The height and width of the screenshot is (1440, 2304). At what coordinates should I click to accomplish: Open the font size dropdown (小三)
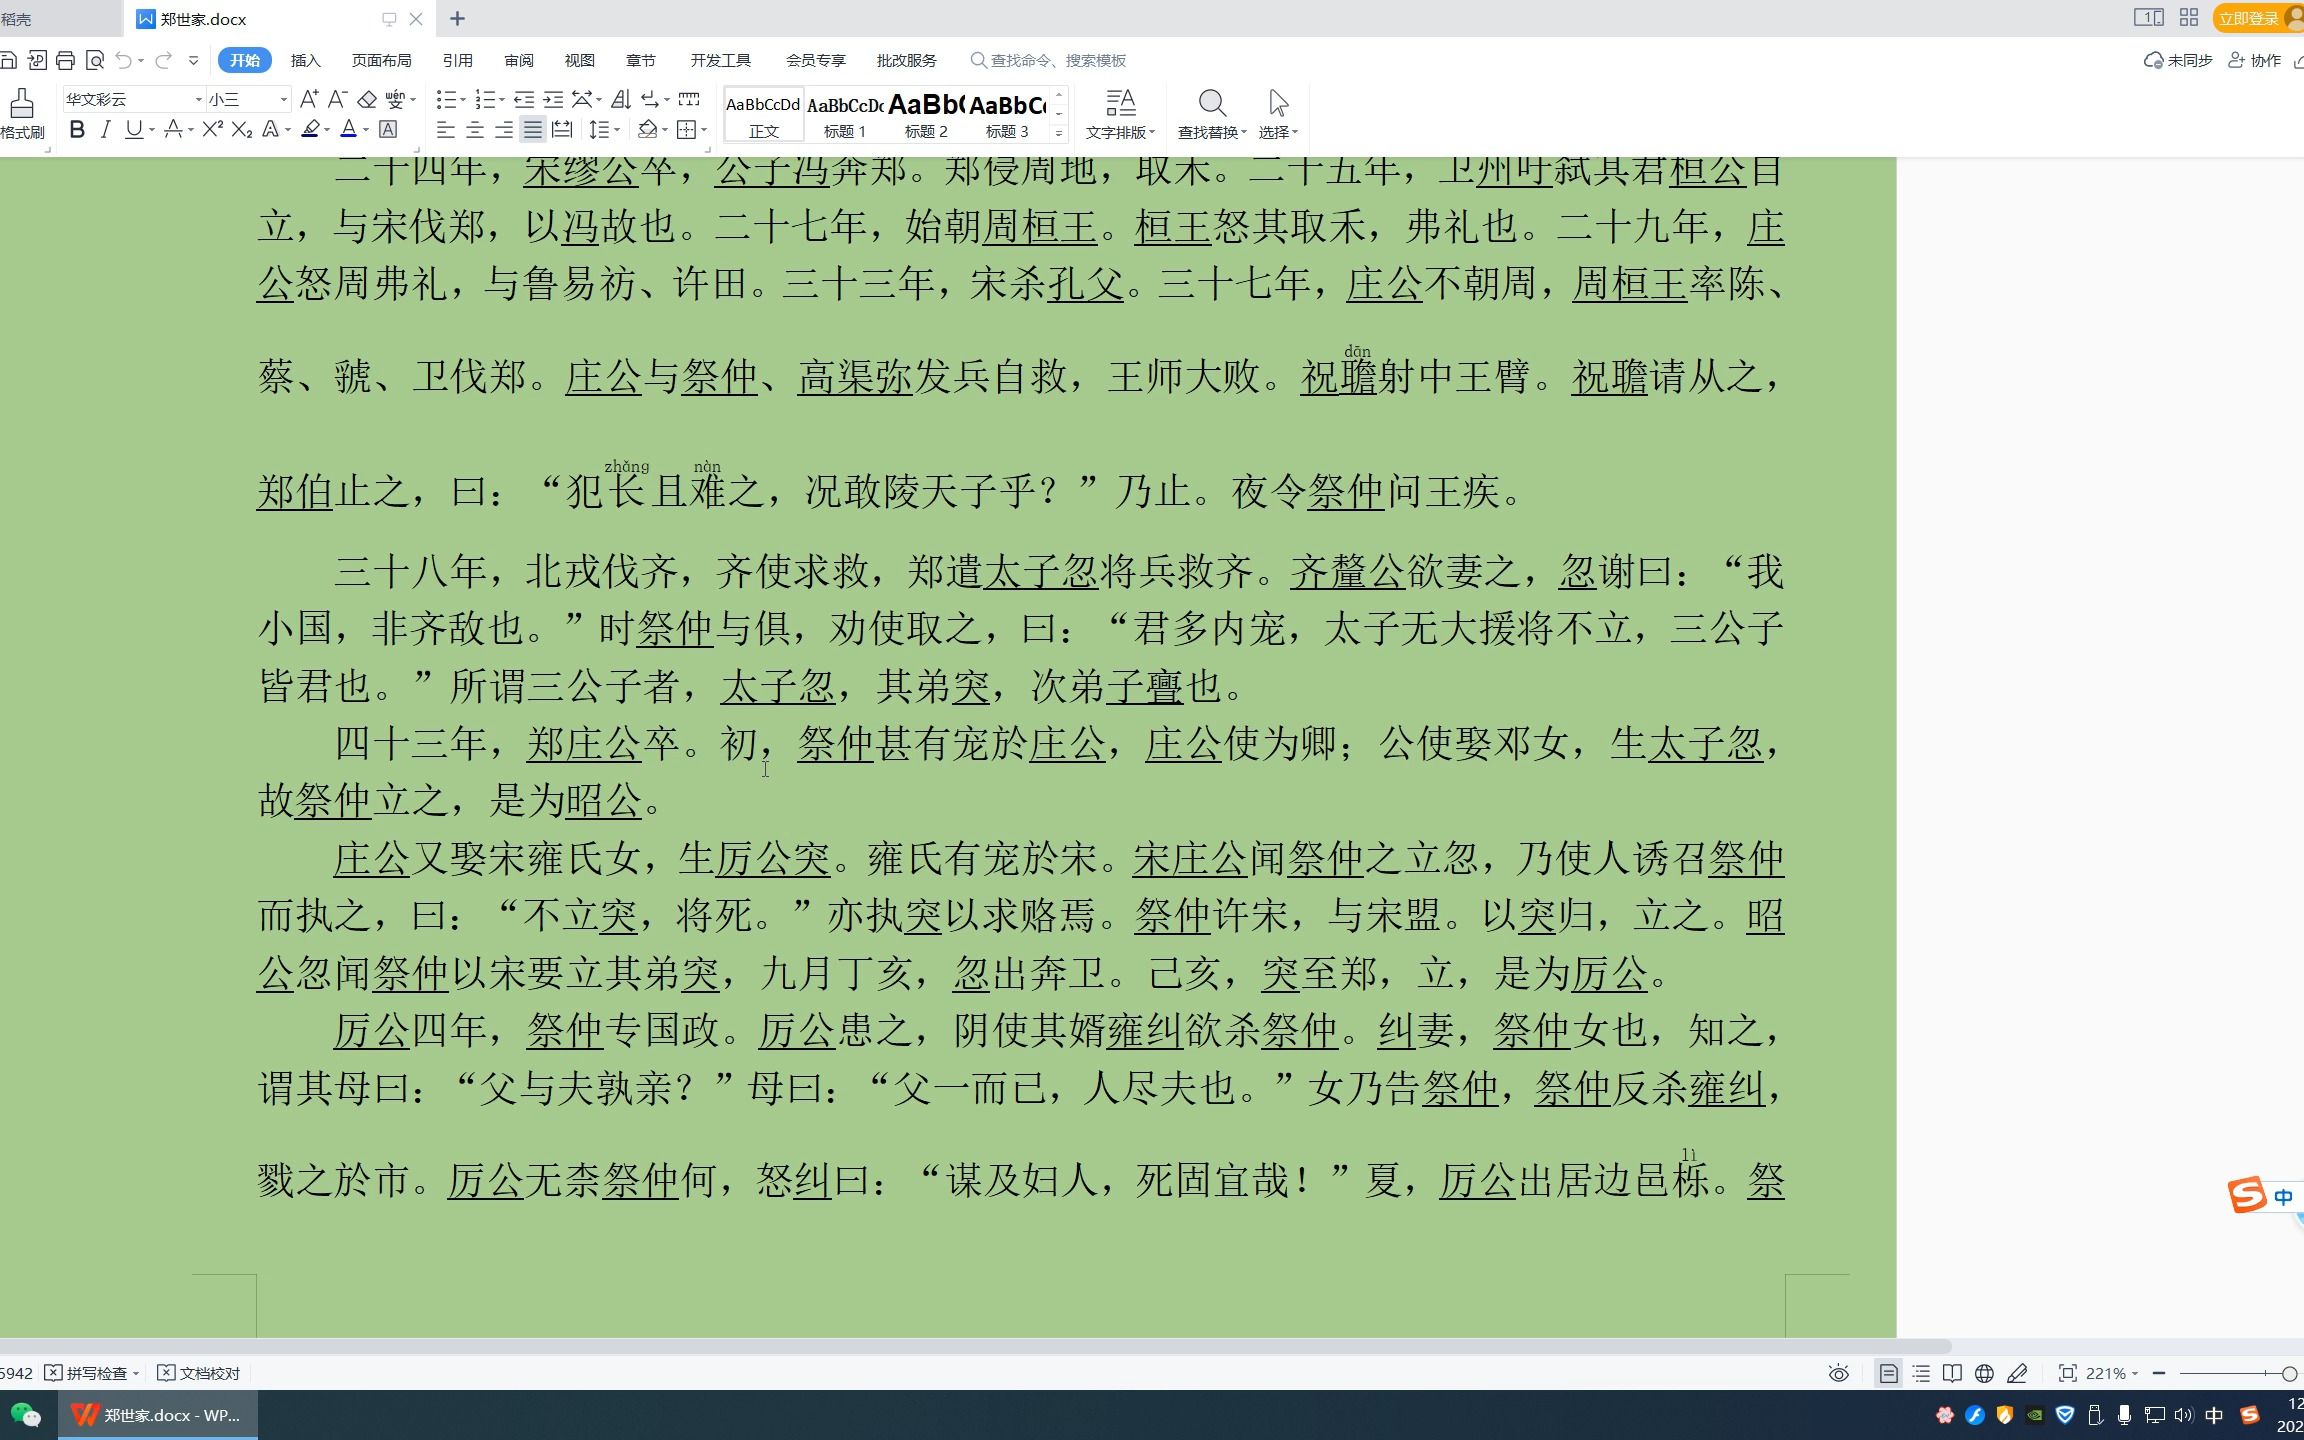coord(283,99)
